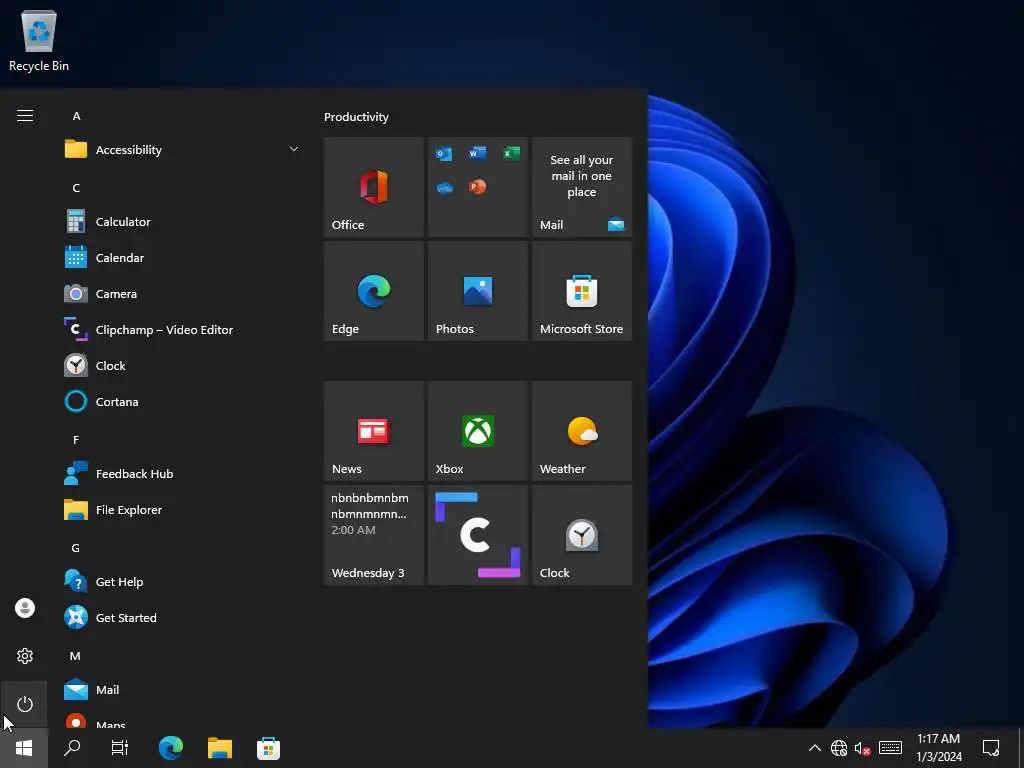
Task: Launch Edge from the taskbar
Action: click(x=170, y=748)
